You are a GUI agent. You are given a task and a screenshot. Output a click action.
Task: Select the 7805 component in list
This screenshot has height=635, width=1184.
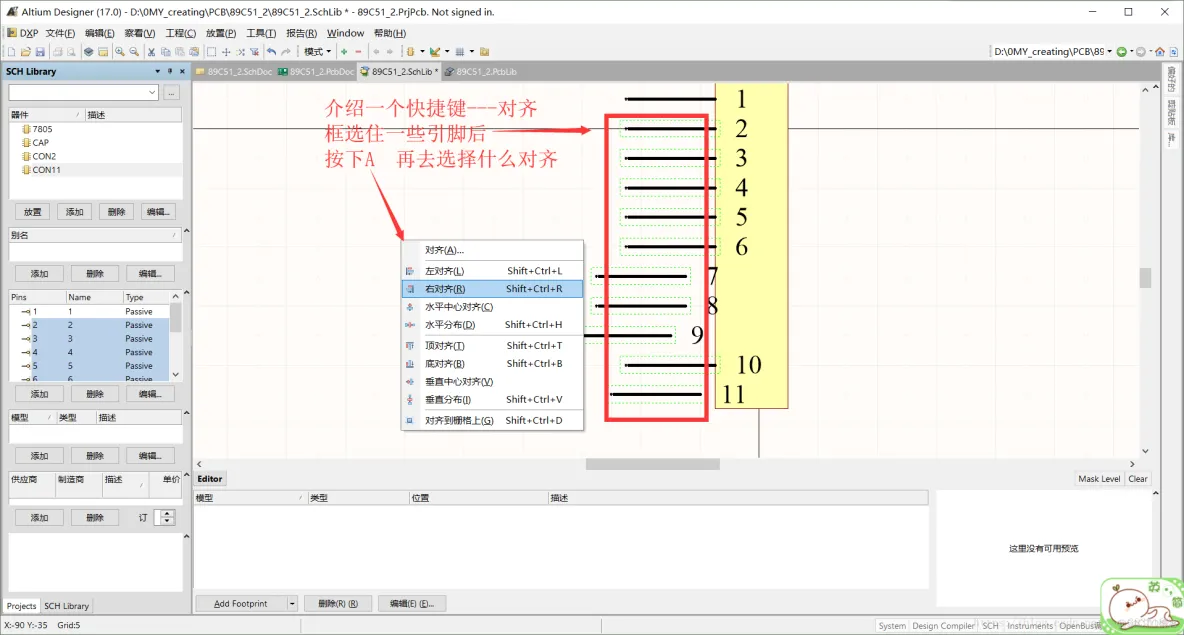(95, 129)
